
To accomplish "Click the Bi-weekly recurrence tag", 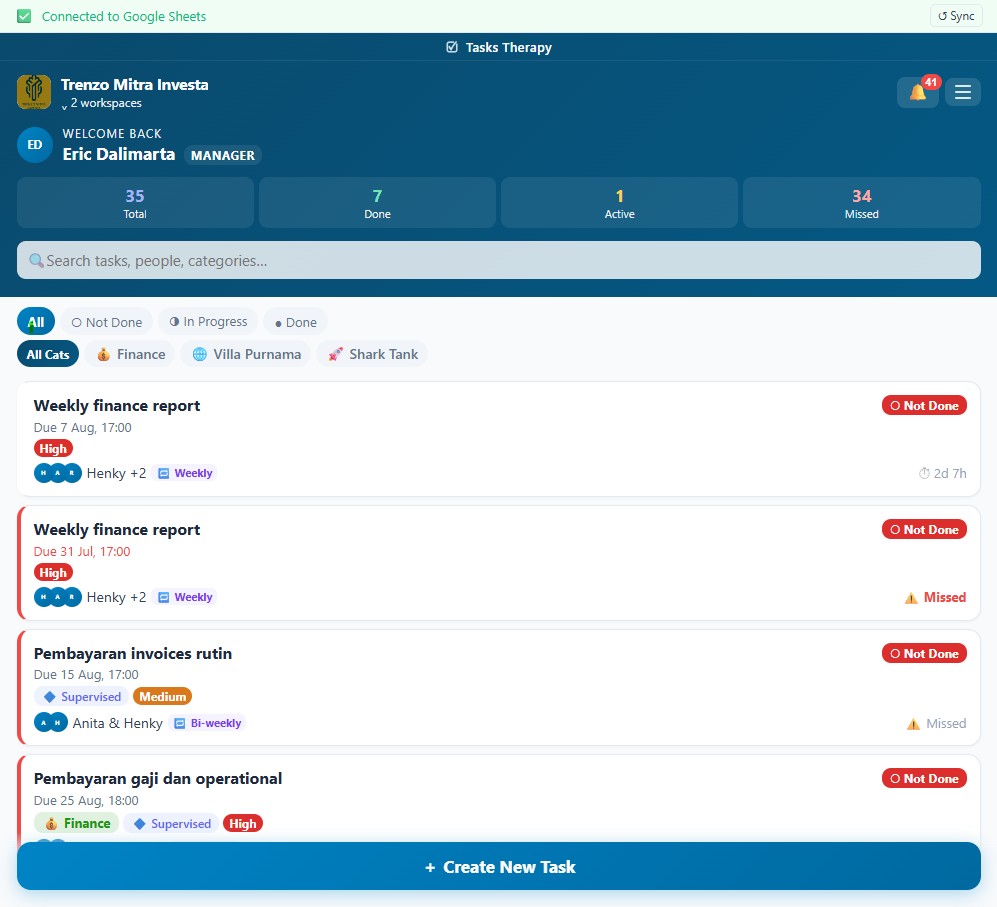I will 207,723.
